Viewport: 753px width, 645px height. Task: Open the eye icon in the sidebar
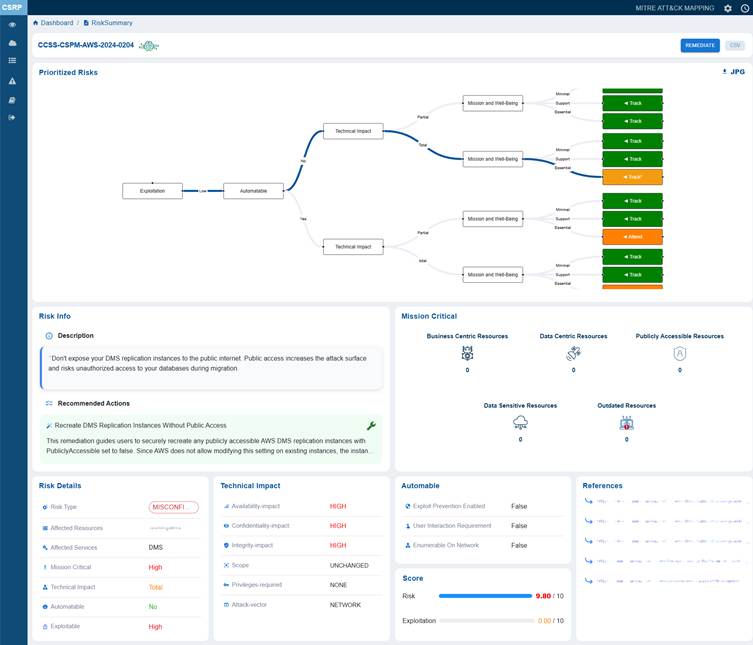click(x=12, y=24)
